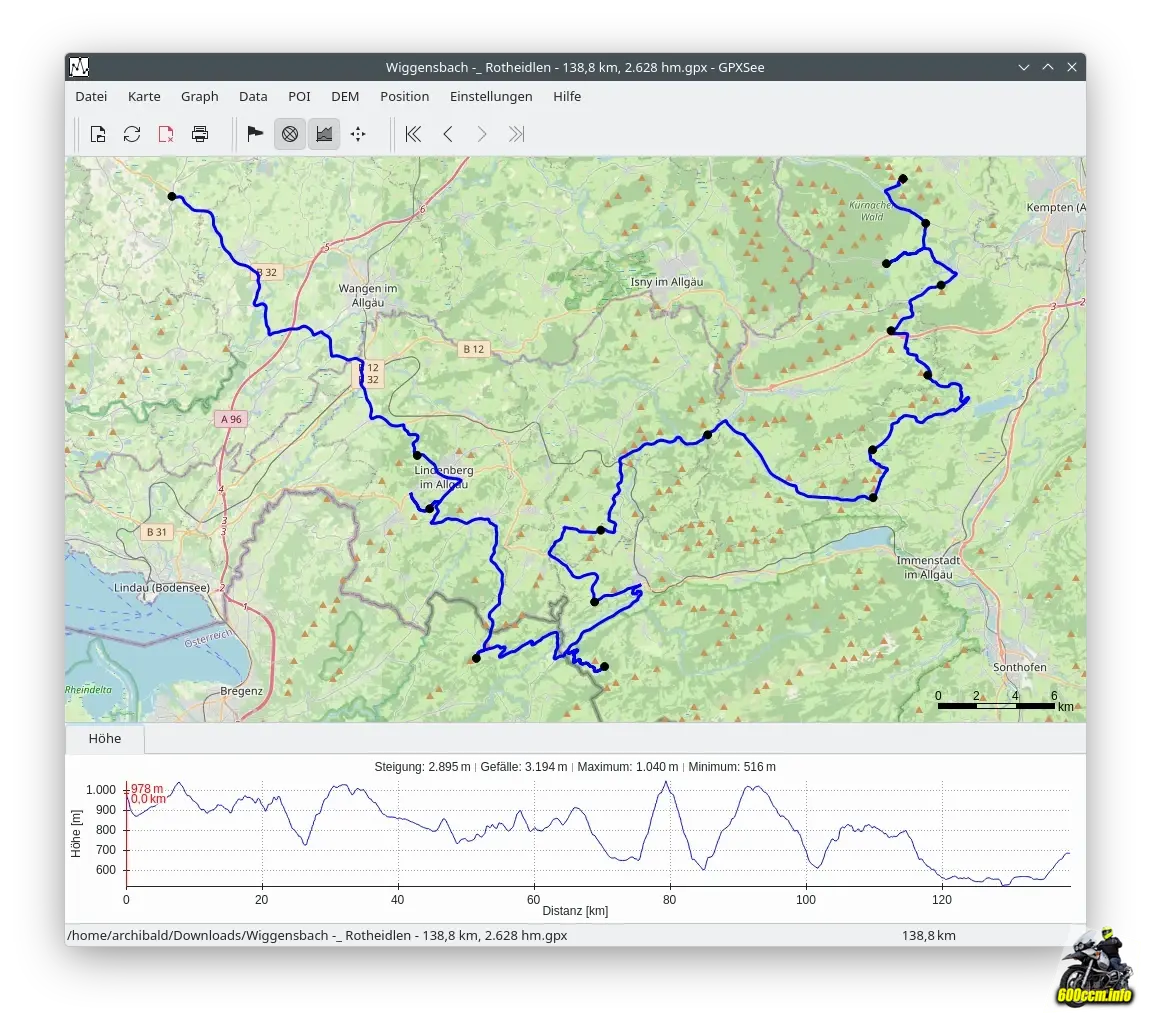This screenshot has height=1023, width=1151.
Task: Select the Höhe graph tab
Action: pos(105,739)
